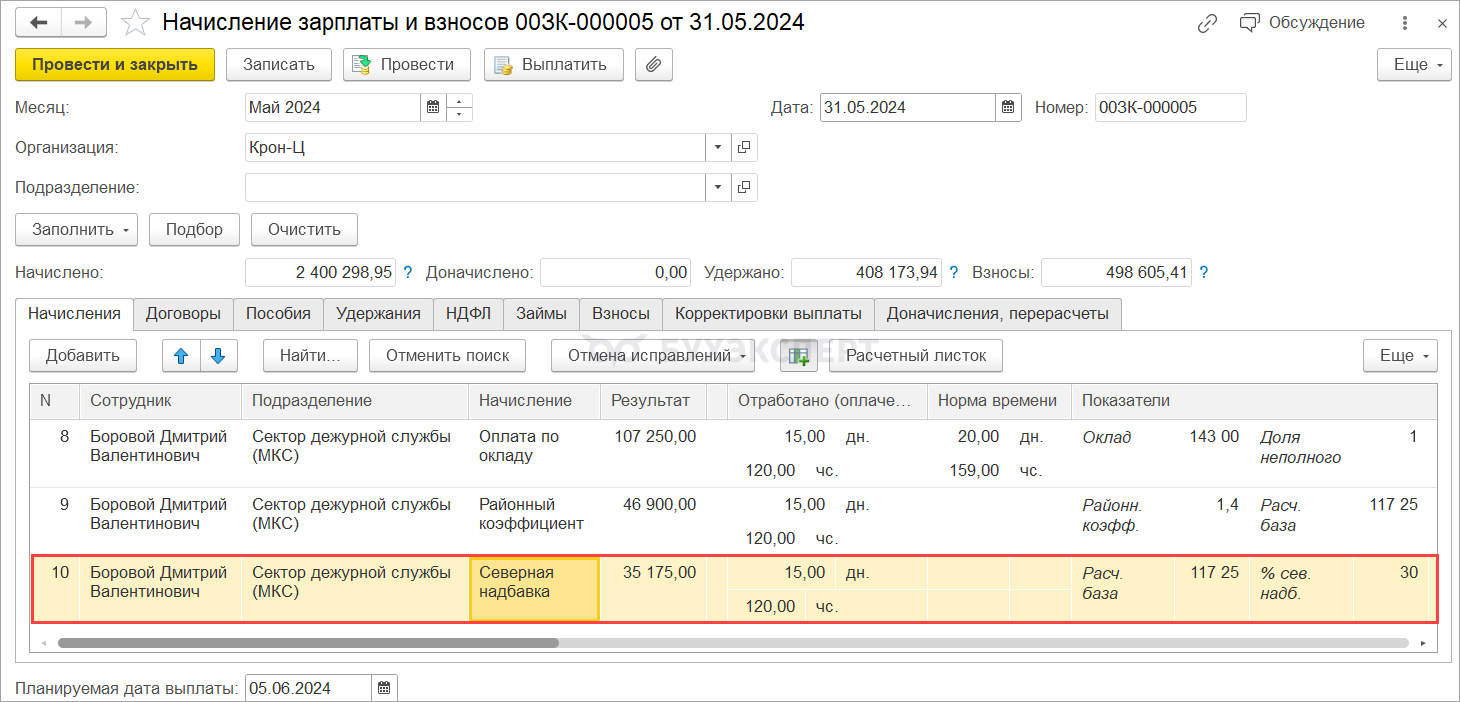Open calendar next to Дата field

tap(1008, 108)
